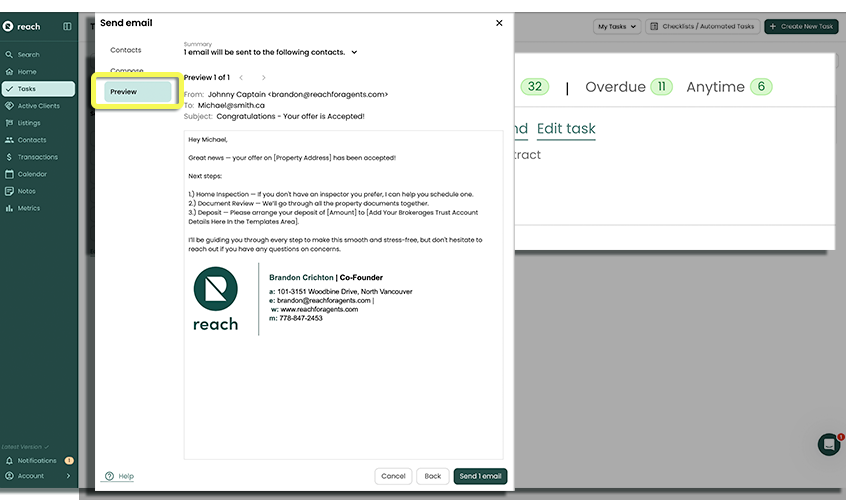Open the Help link
Image resolution: width=846 pixels, height=500 pixels.
120,476
